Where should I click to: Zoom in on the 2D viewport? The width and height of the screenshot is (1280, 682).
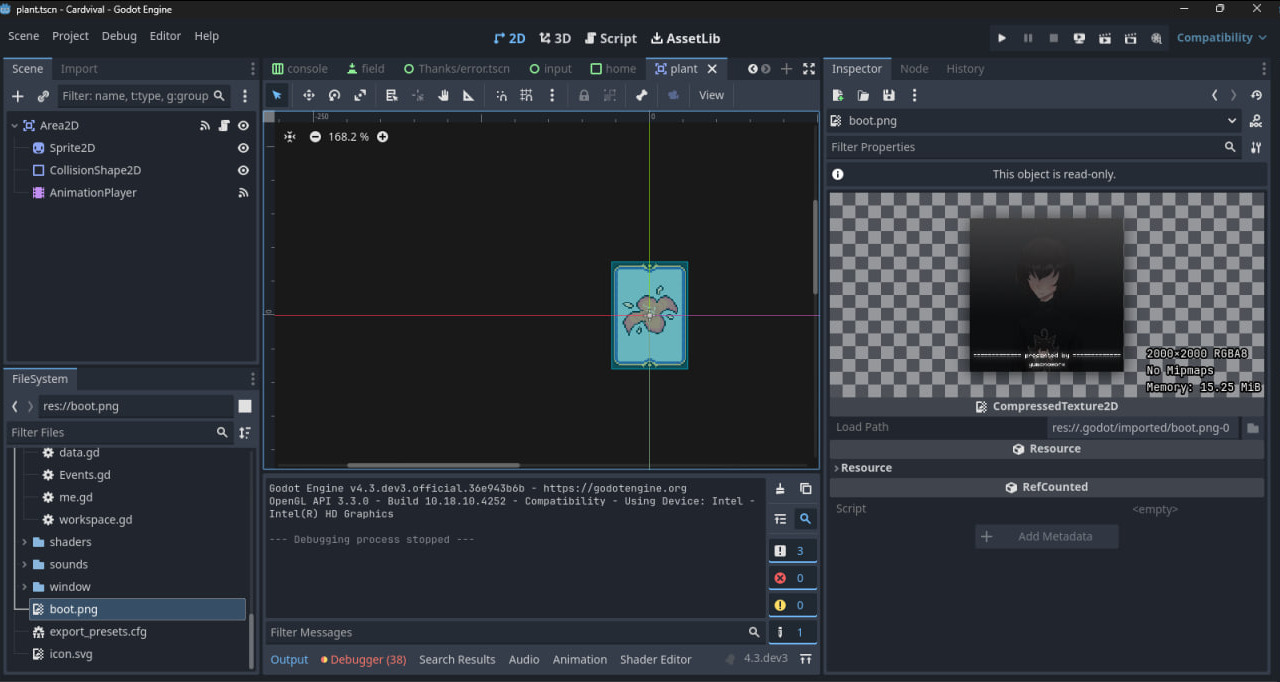(x=382, y=137)
